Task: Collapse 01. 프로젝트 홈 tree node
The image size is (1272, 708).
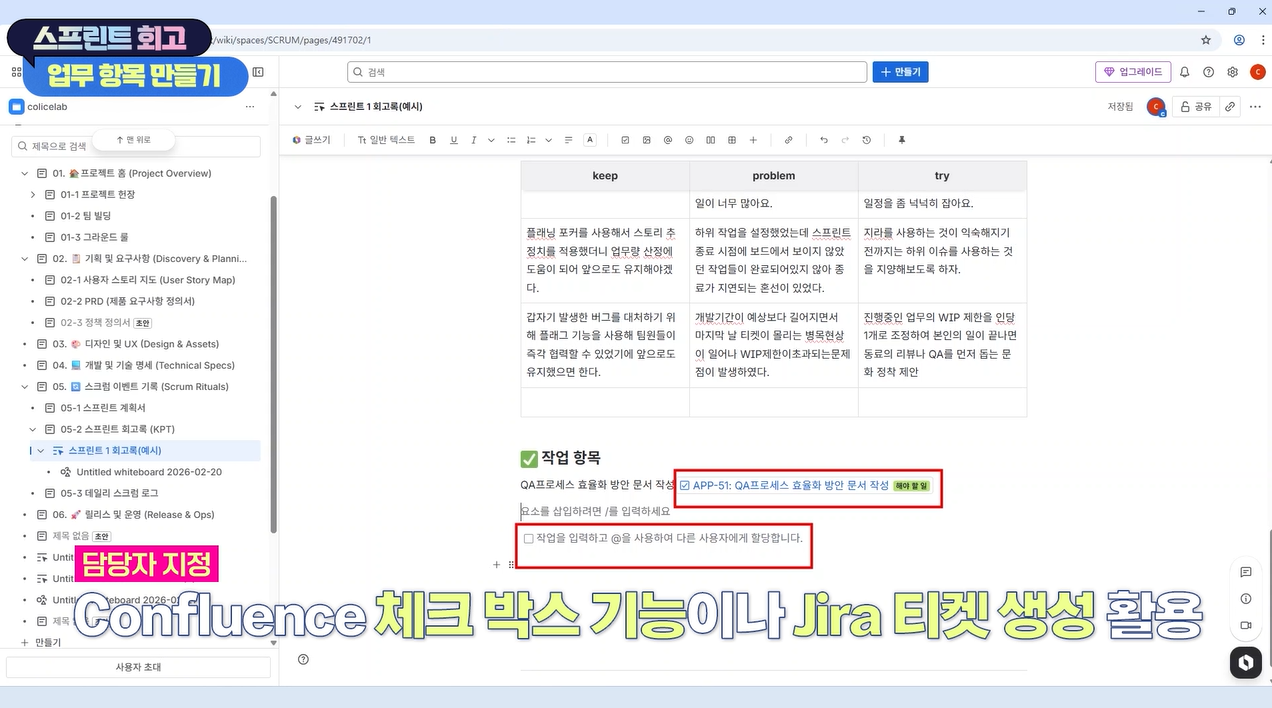Action: [x=26, y=173]
